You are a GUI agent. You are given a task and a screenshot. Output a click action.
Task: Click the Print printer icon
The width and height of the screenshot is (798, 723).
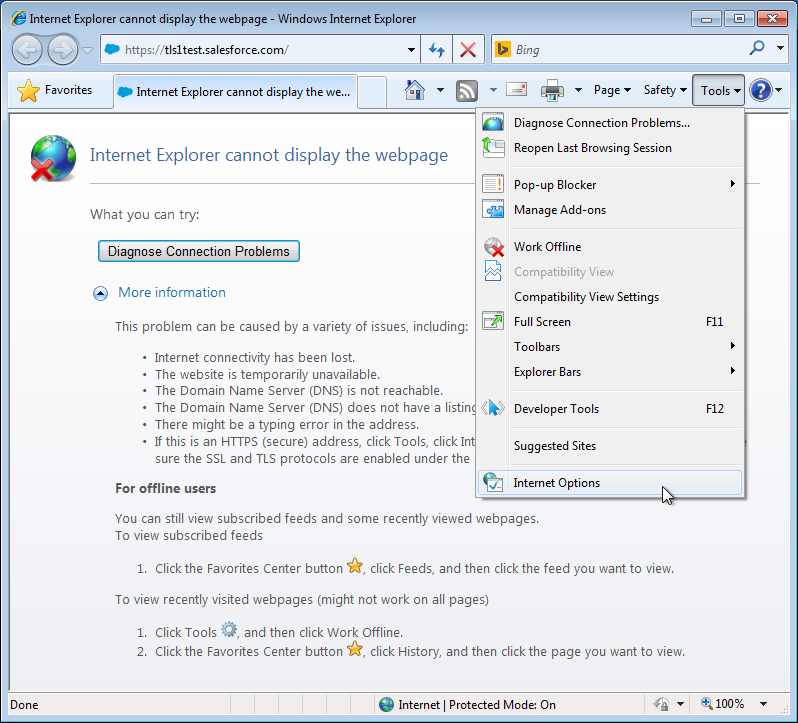coord(552,91)
